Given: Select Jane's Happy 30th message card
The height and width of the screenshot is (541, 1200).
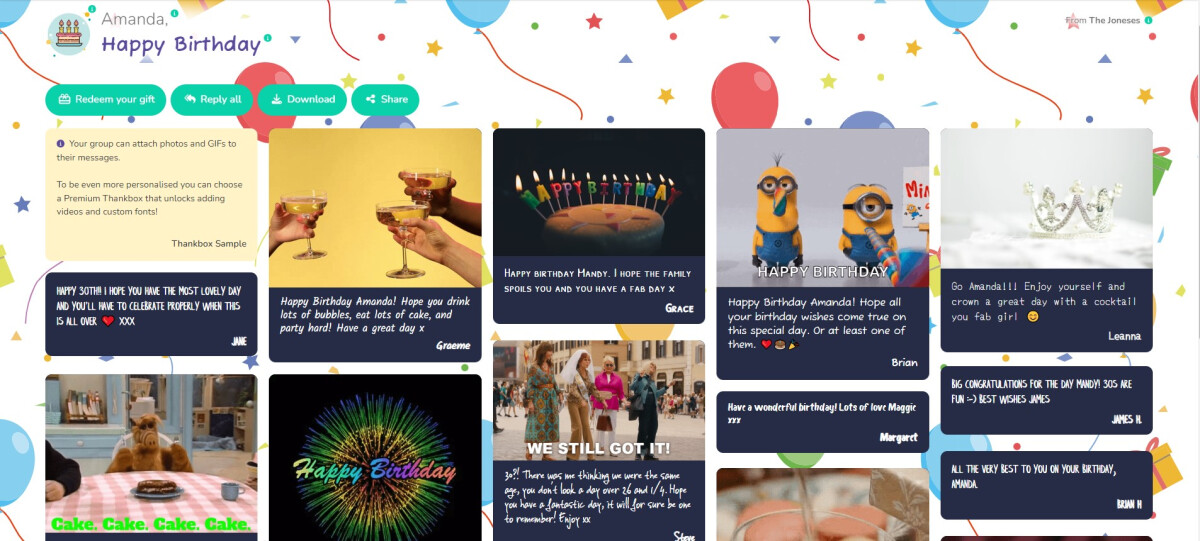Looking at the screenshot, I should point(151,314).
